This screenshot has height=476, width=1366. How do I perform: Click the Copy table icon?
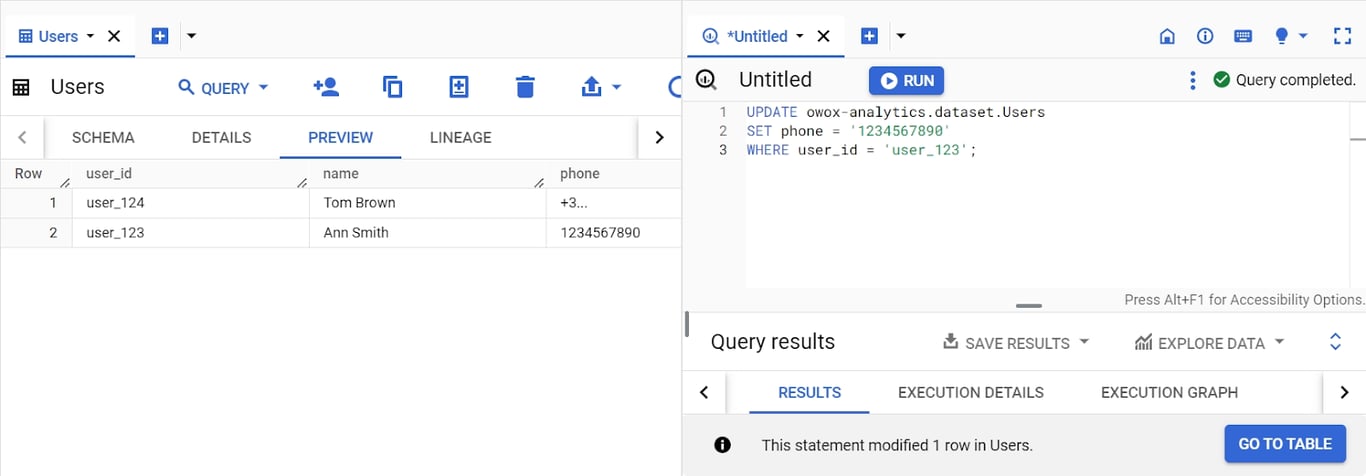(393, 87)
